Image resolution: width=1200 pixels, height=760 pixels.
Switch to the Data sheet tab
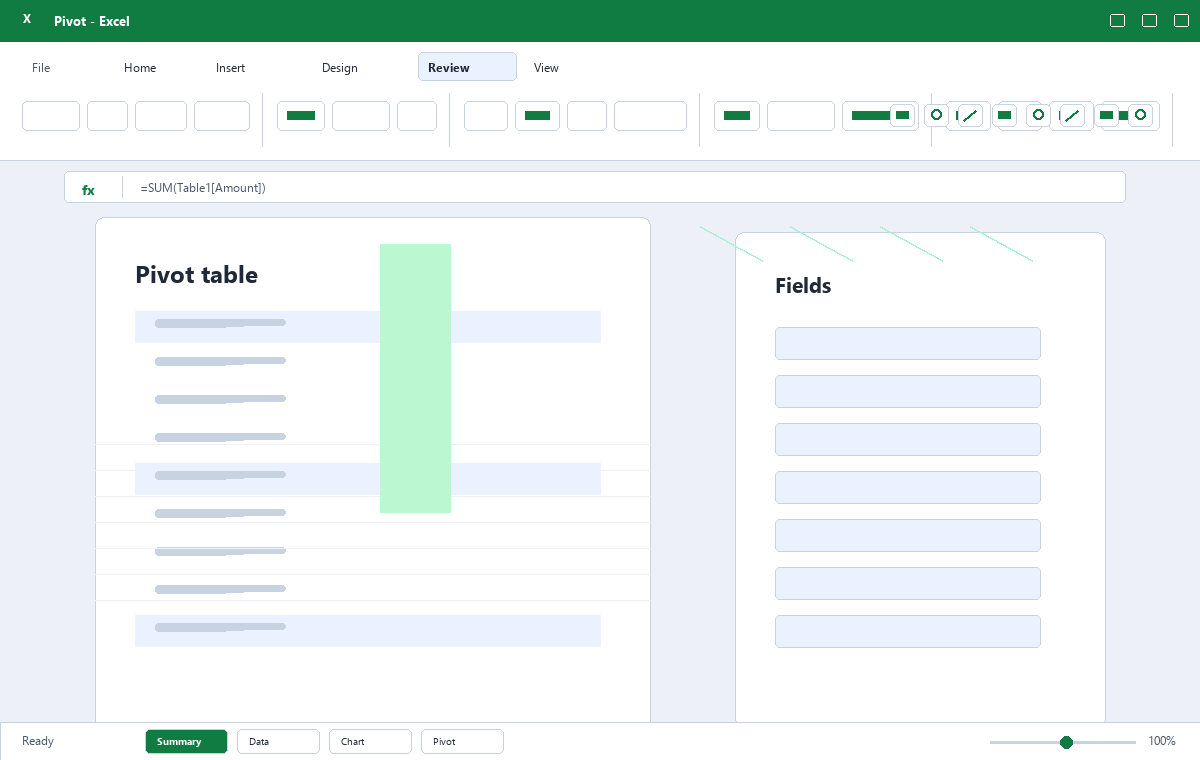coord(278,741)
